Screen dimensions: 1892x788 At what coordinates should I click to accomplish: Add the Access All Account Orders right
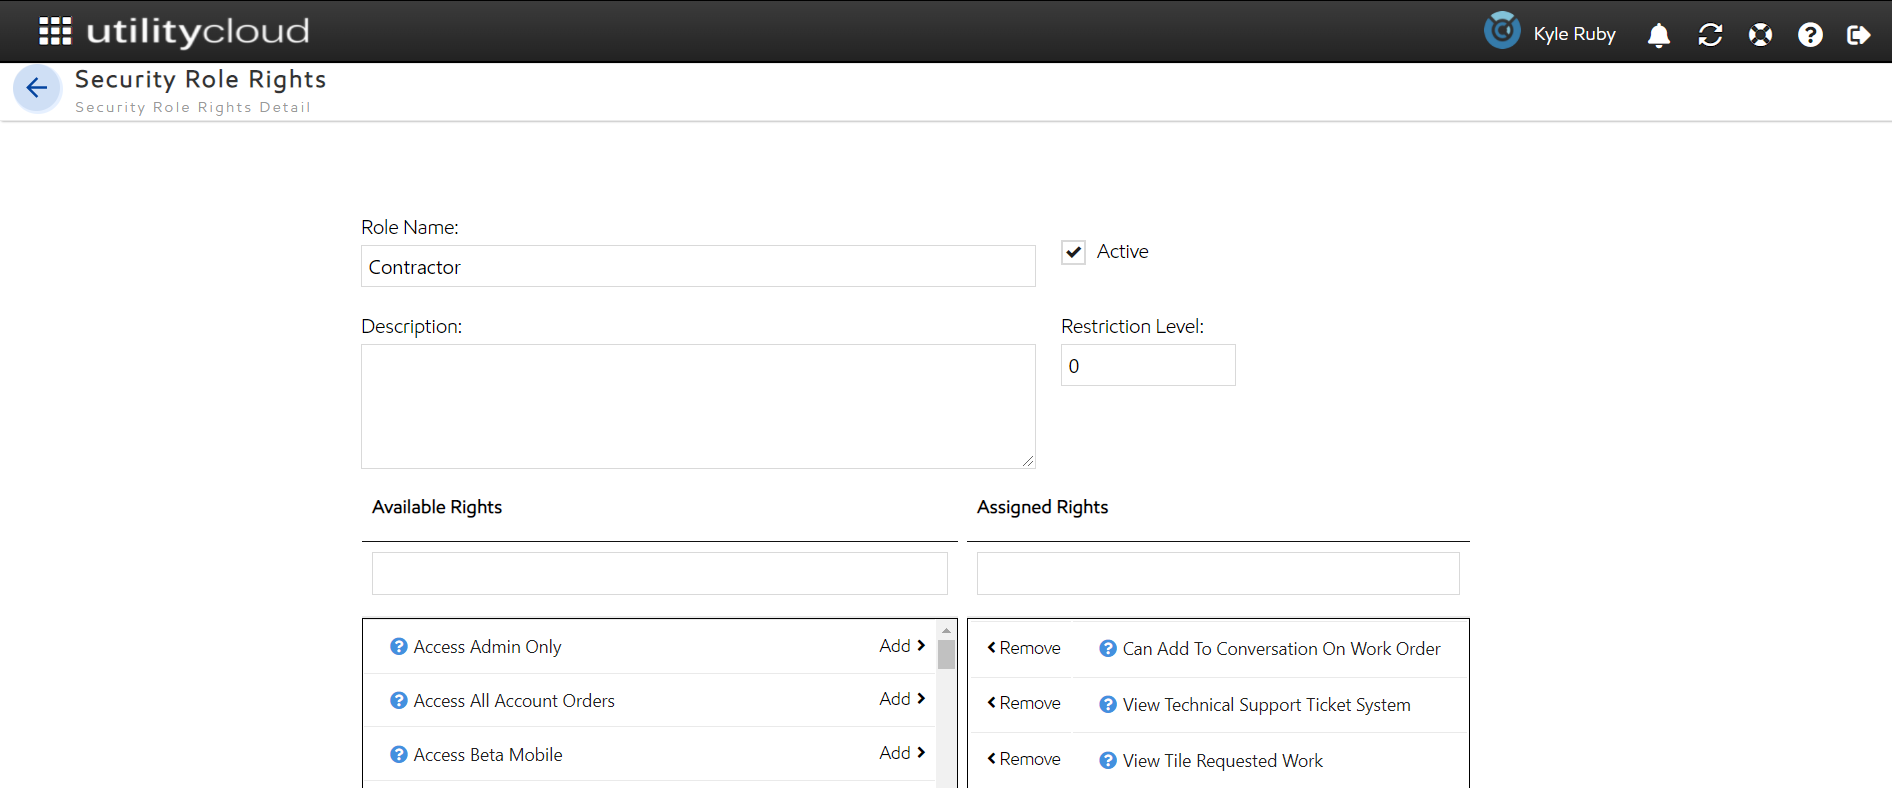point(901,699)
